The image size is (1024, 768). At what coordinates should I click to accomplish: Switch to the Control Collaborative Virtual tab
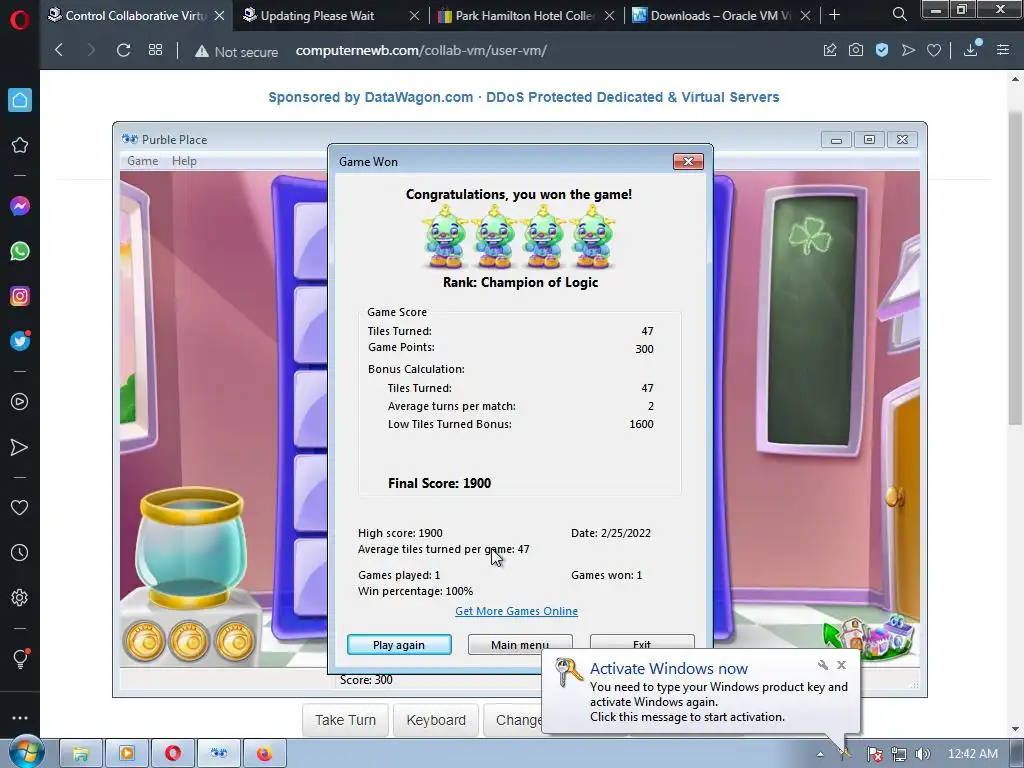(x=136, y=16)
